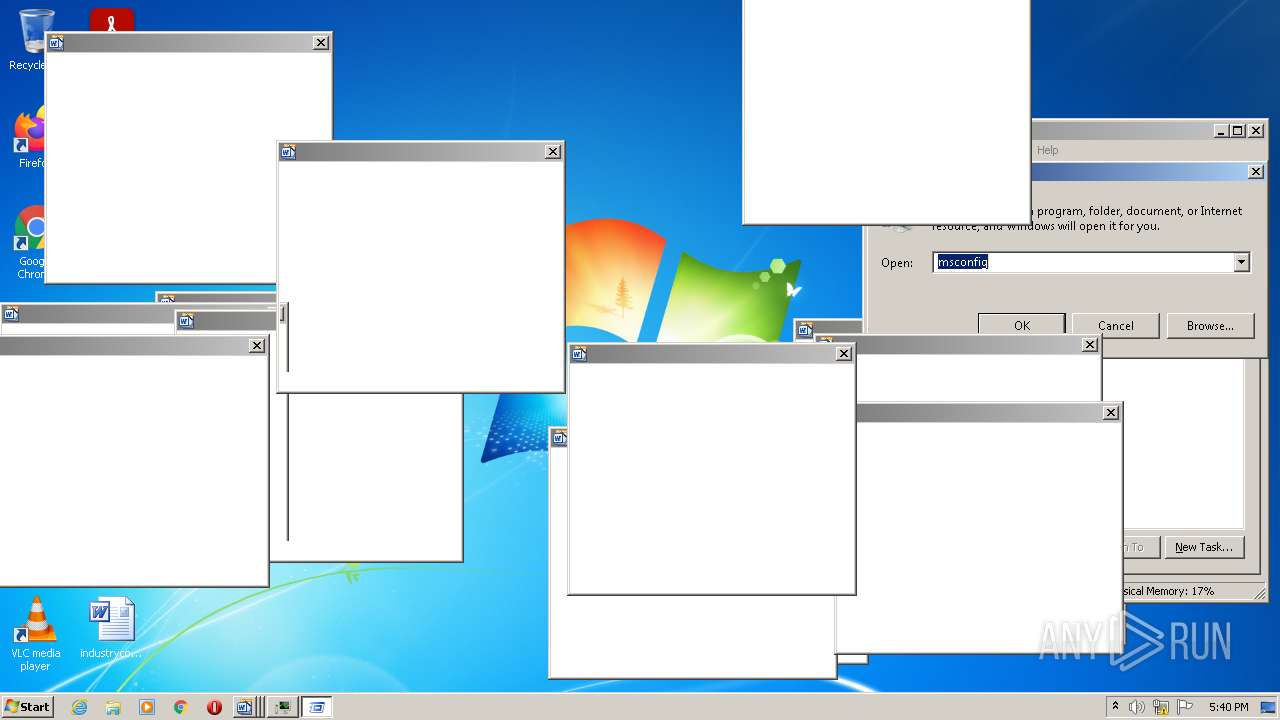
Task: Click Word icon of window covering Recycle Bin
Action: point(56,42)
